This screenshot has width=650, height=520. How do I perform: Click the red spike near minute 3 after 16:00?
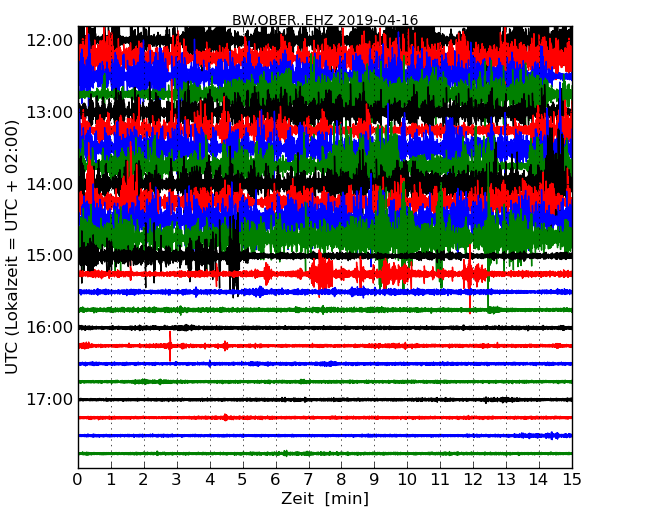[170, 346]
